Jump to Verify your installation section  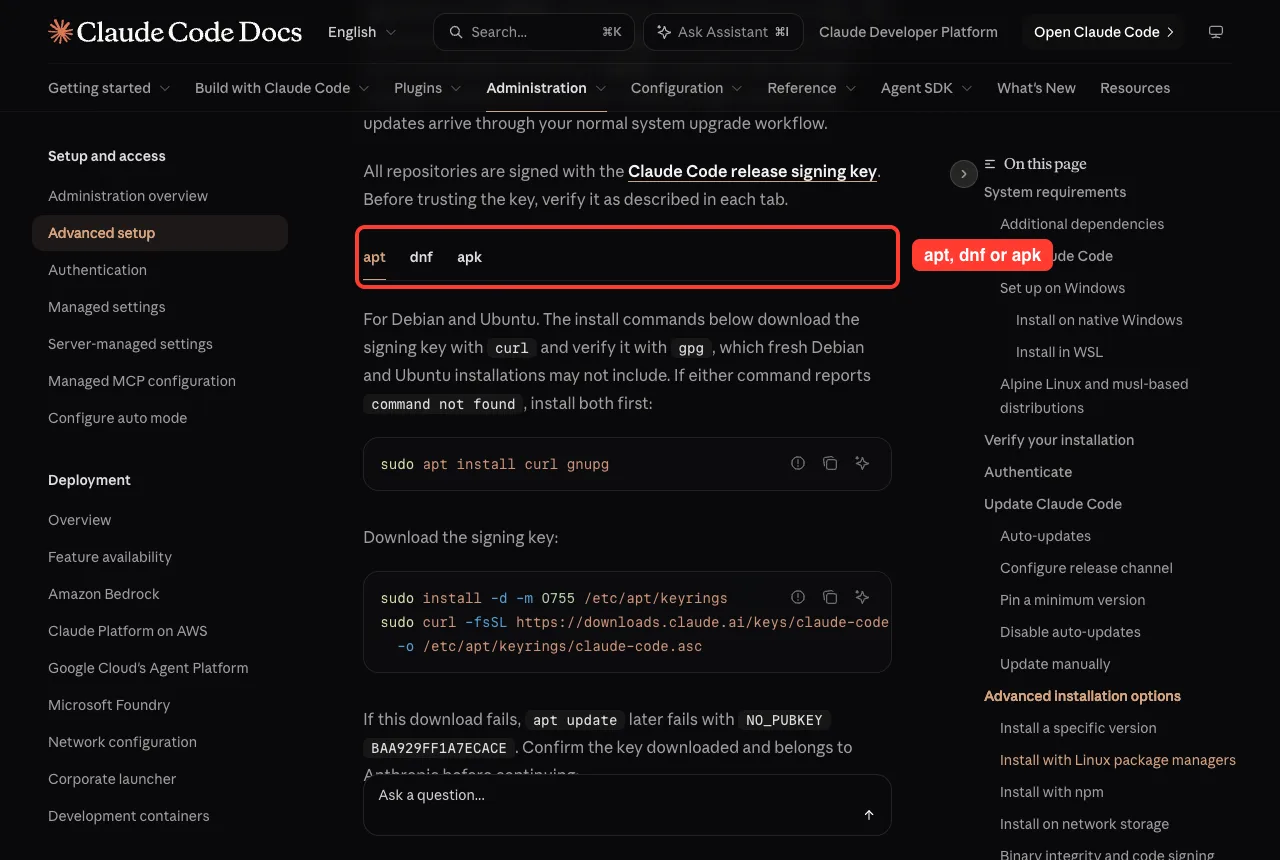point(1059,440)
